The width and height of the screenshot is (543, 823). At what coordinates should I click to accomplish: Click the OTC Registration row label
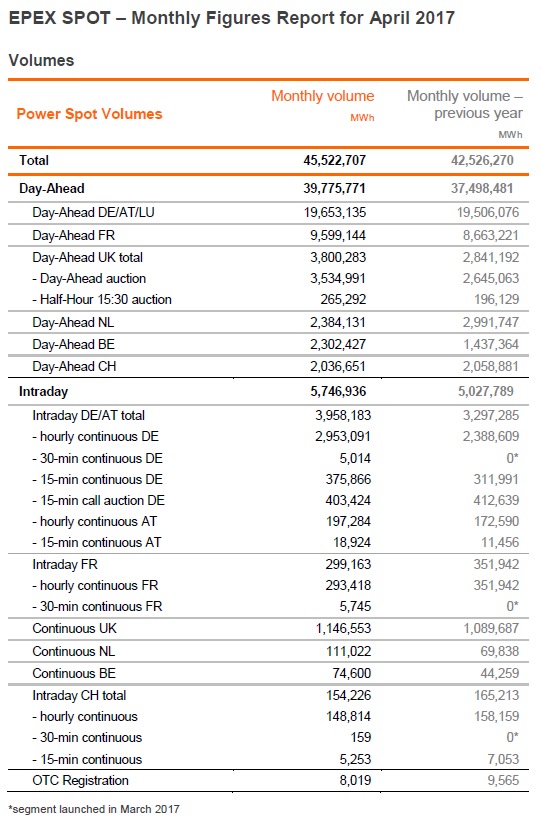[x=80, y=781]
